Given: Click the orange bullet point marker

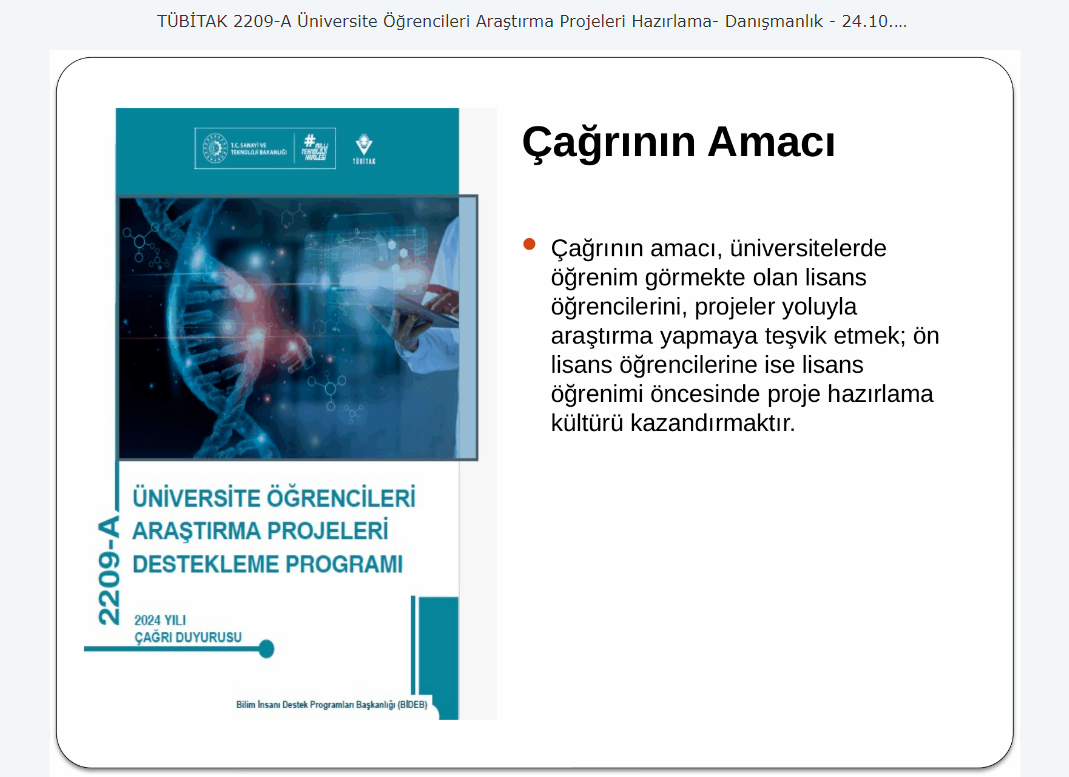Looking at the screenshot, I should [x=530, y=245].
